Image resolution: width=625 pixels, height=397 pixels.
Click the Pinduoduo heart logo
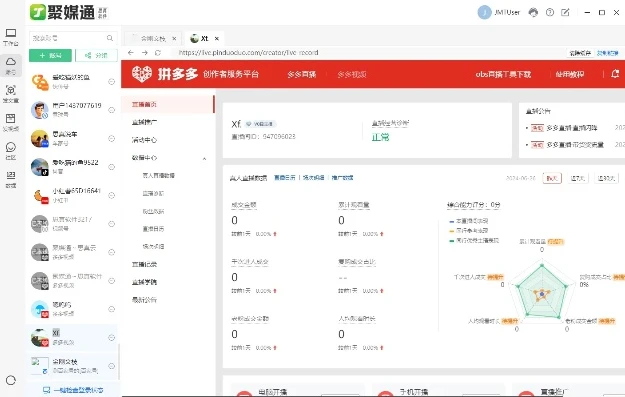[x=142, y=74]
